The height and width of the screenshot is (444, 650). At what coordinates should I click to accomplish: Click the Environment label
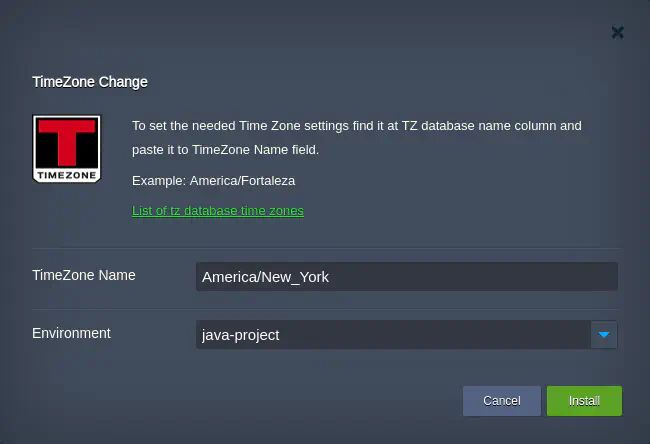coord(71,333)
